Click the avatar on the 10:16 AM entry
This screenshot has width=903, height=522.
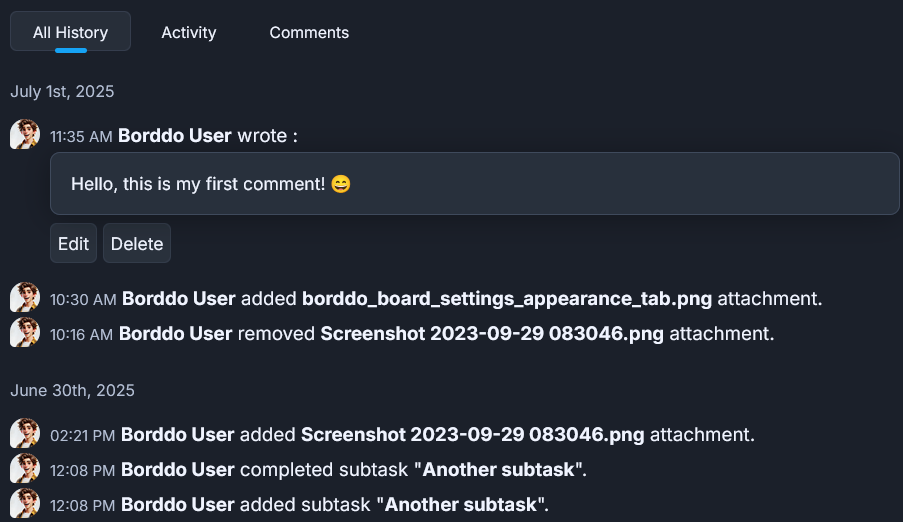point(25,332)
